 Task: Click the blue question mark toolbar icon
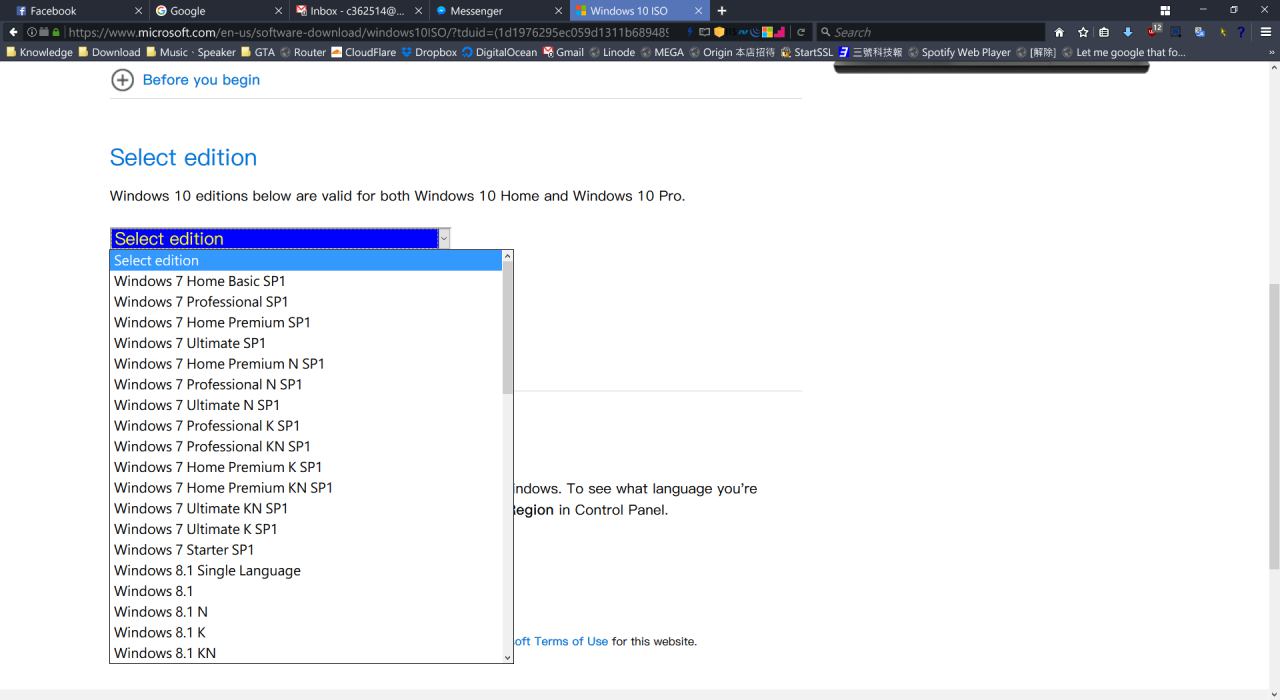point(1241,32)
